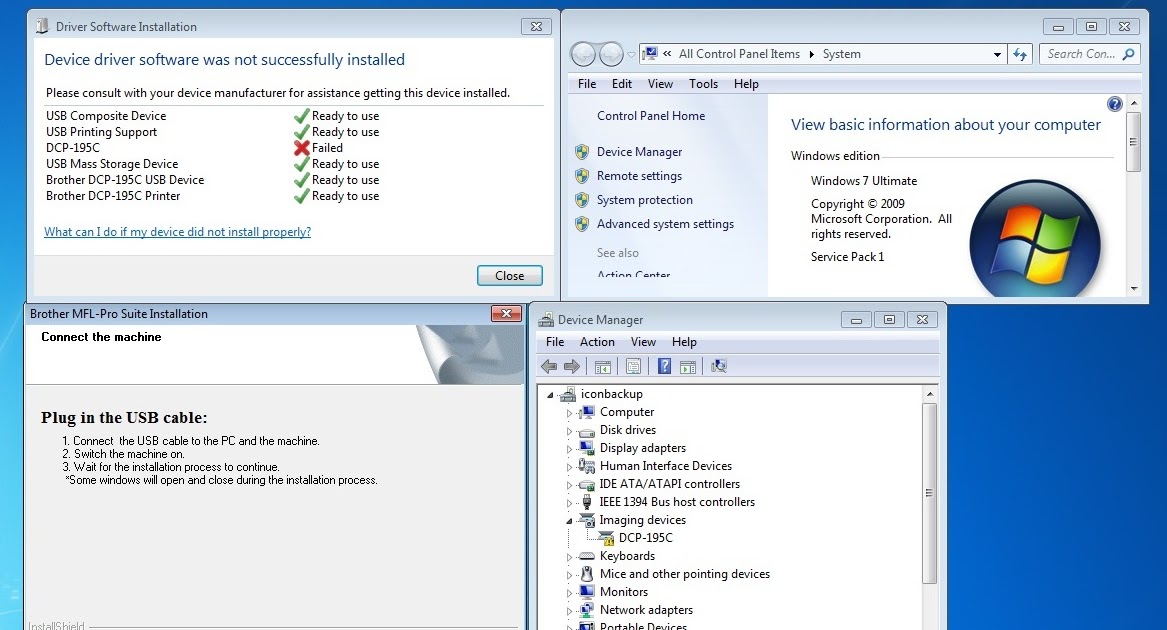Click the Device Manager toolbar forward arrow

click(x=572, y=366)
